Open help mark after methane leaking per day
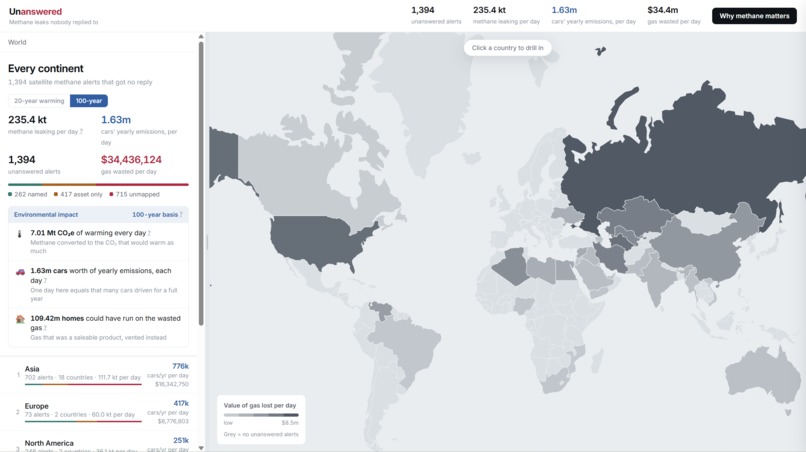The height and width of the screenshot is (452, 806). coord(81,132)
